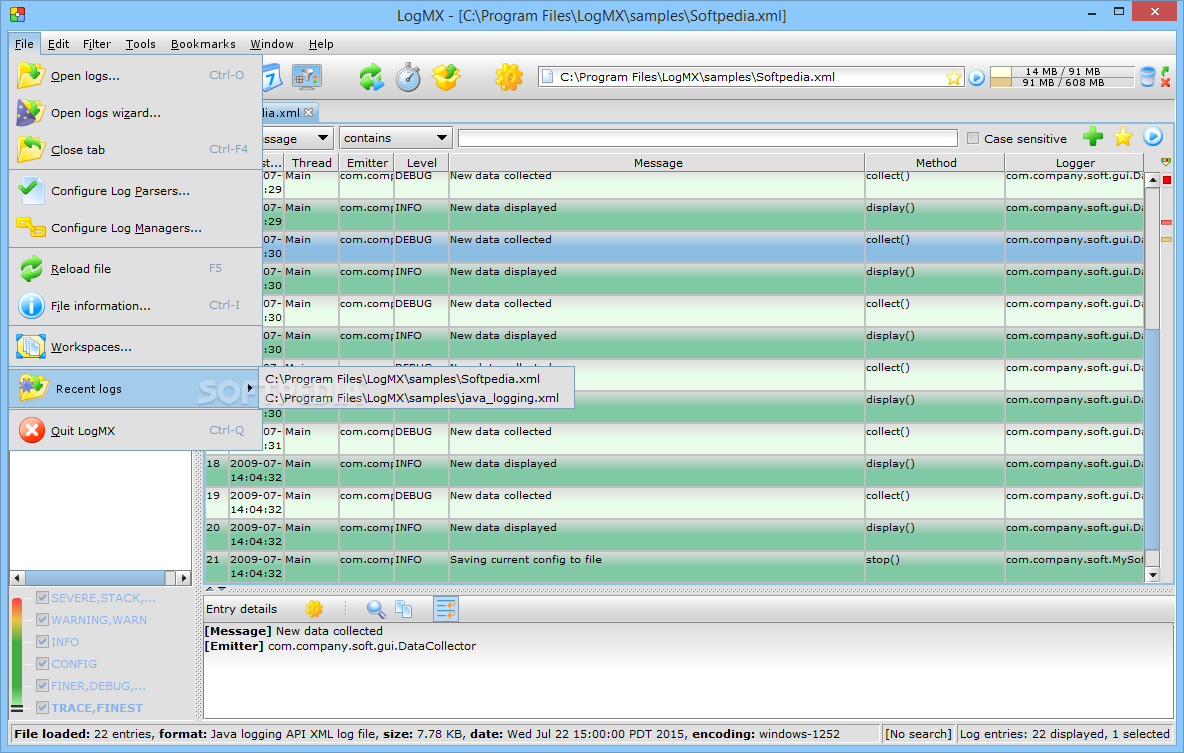Screen dimensions: 1184x753
Task: Sort by the Message column header
Action: coord(657,162)
